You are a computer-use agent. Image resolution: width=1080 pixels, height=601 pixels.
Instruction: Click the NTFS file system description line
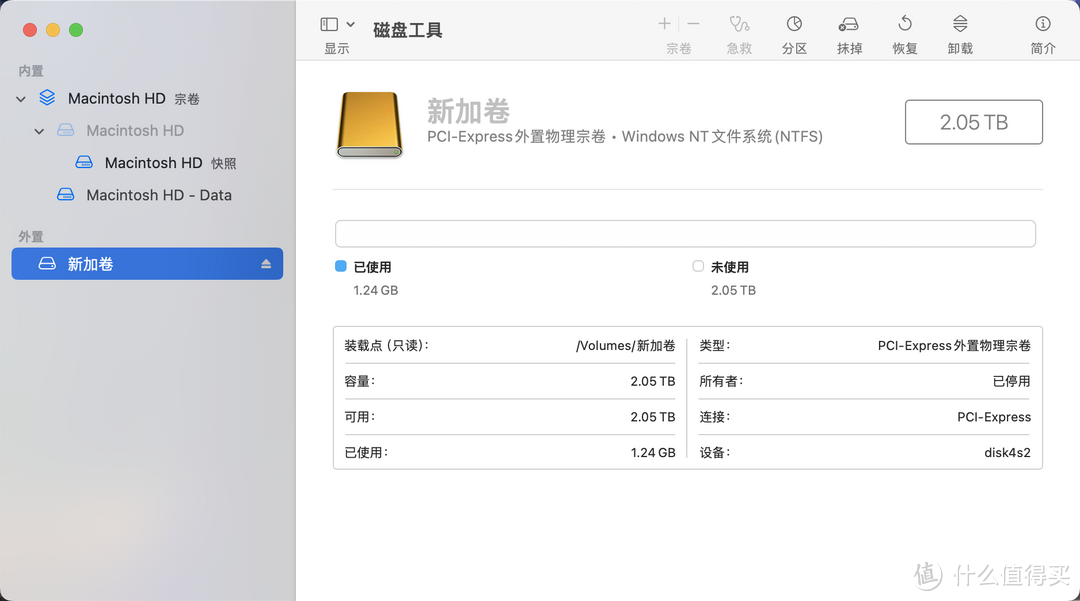click(x=625, y=137)
